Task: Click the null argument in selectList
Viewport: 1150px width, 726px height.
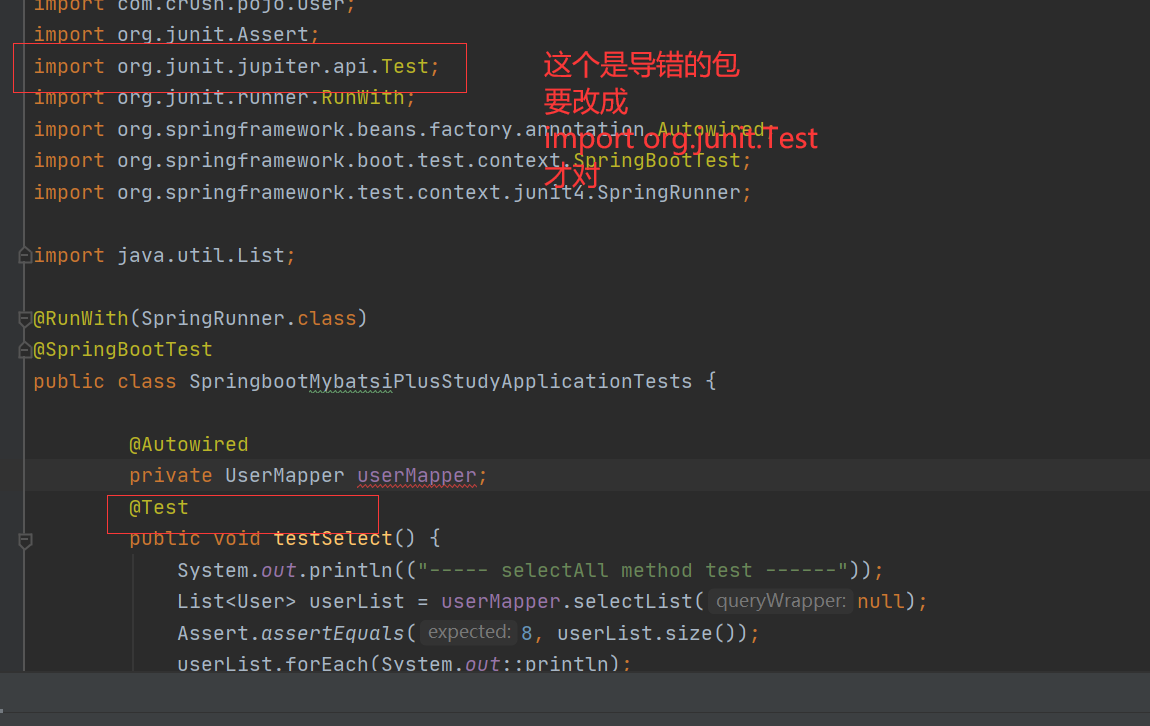Action: pyautogui.click(x=880, y=601)
